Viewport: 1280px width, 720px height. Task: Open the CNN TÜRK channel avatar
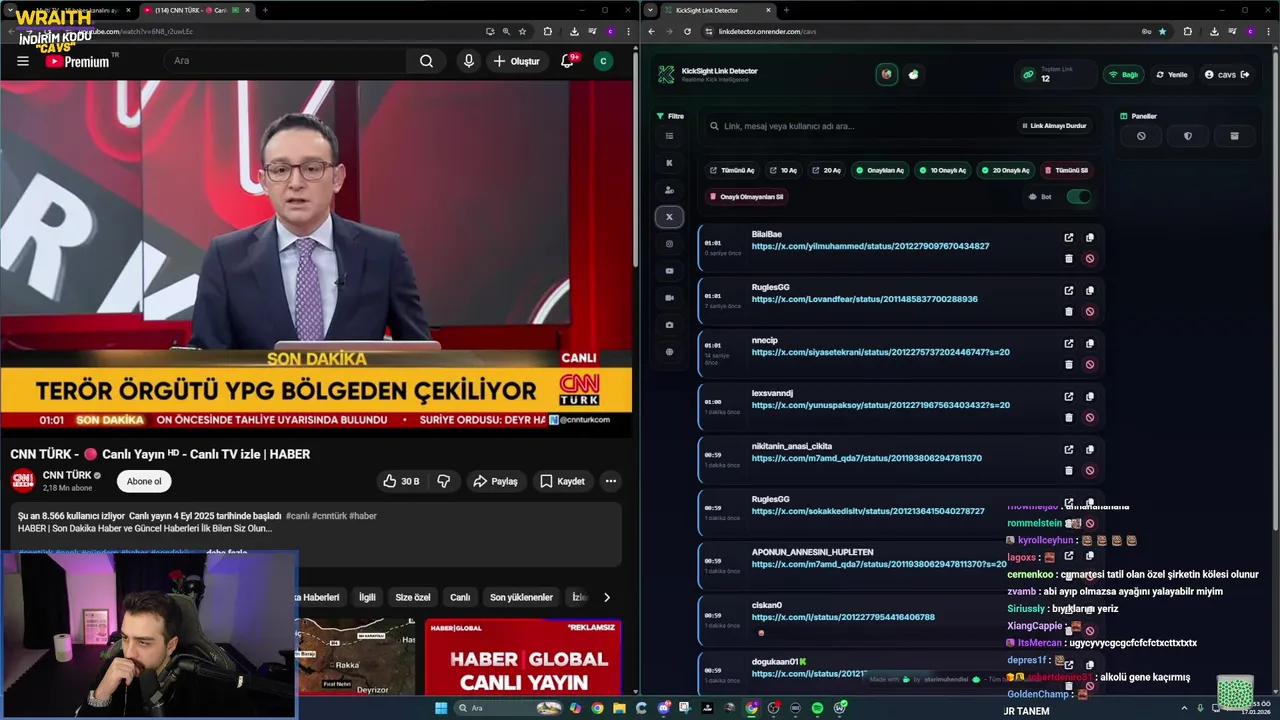point(23,481)
